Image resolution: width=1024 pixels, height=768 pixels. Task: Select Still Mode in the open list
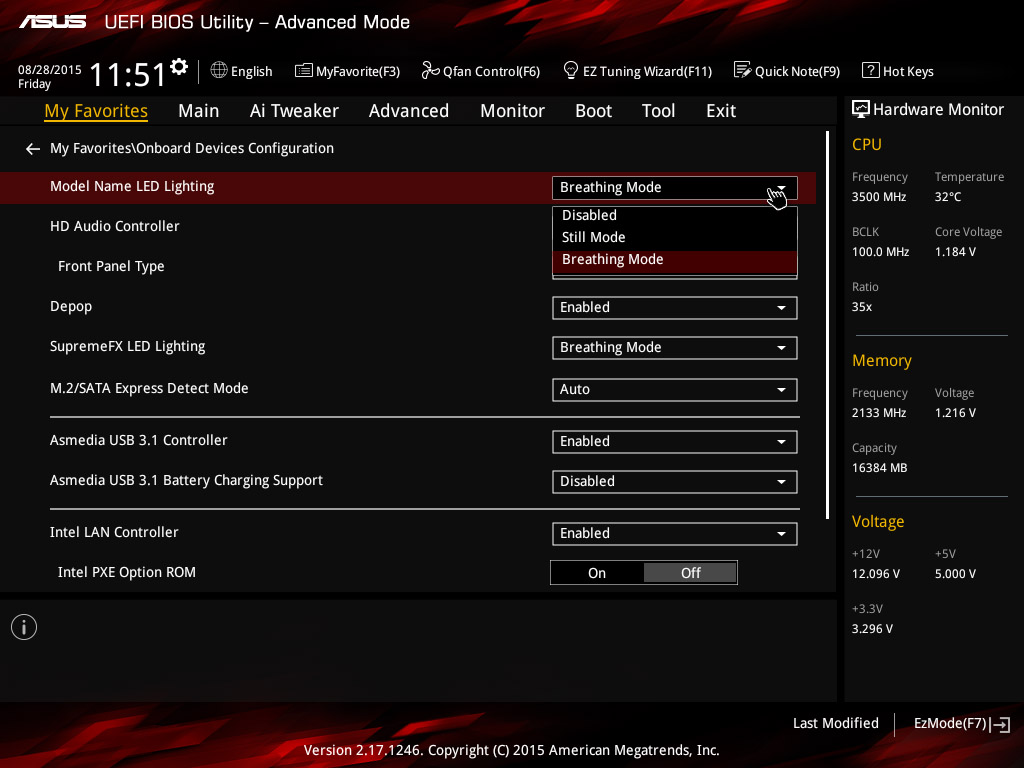coord(675,237)
